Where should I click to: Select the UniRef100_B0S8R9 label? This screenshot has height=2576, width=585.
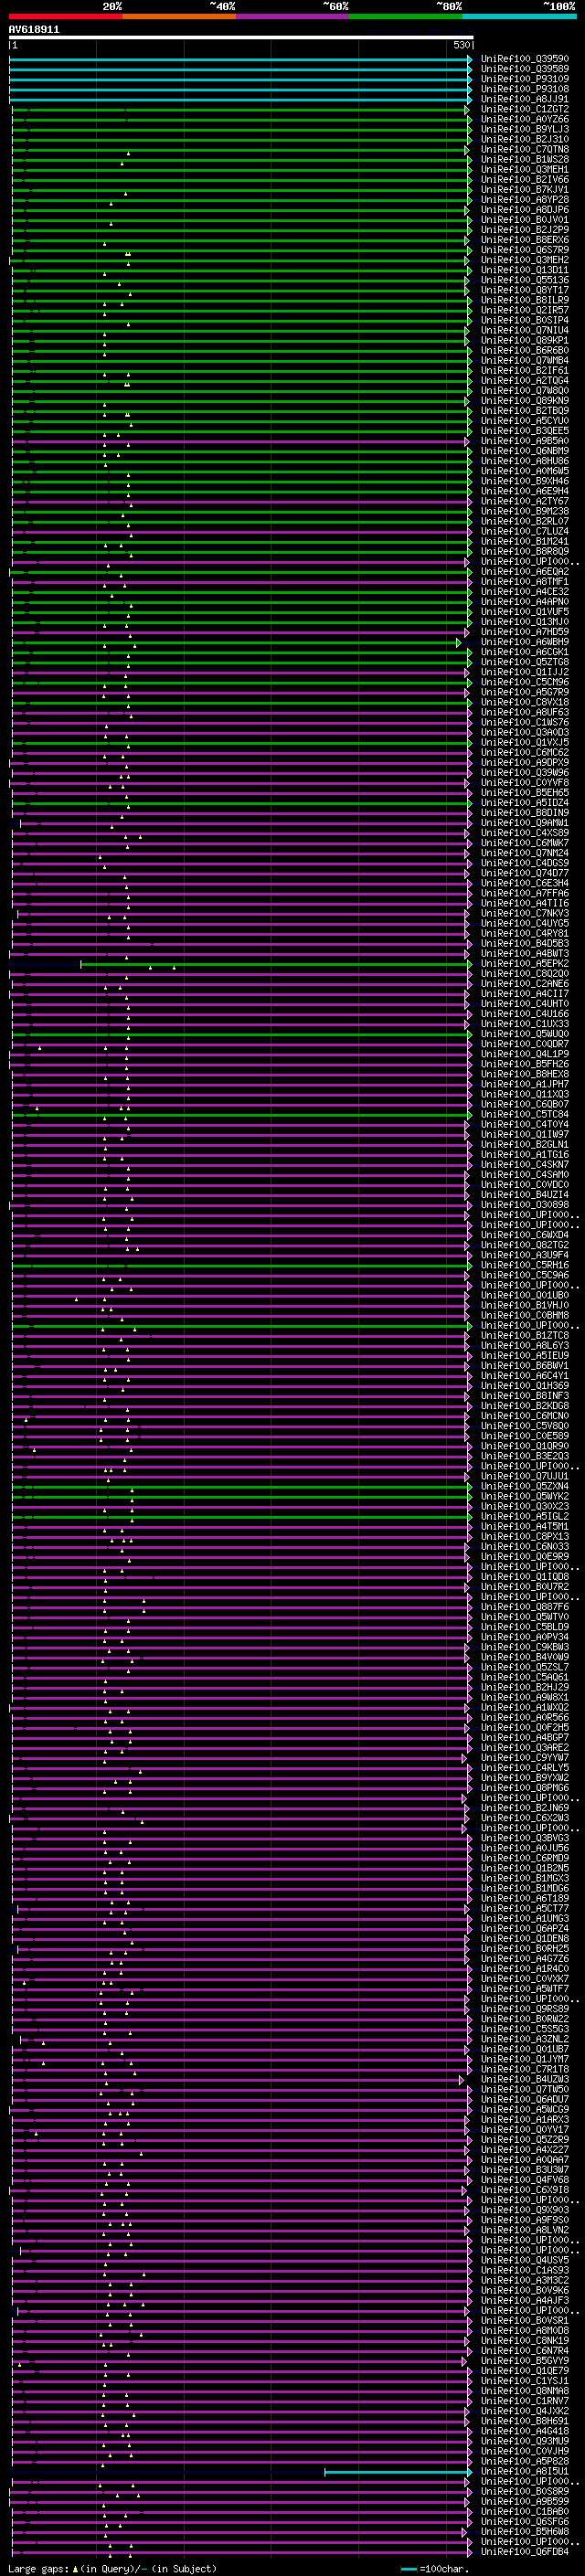[524, 2491]
